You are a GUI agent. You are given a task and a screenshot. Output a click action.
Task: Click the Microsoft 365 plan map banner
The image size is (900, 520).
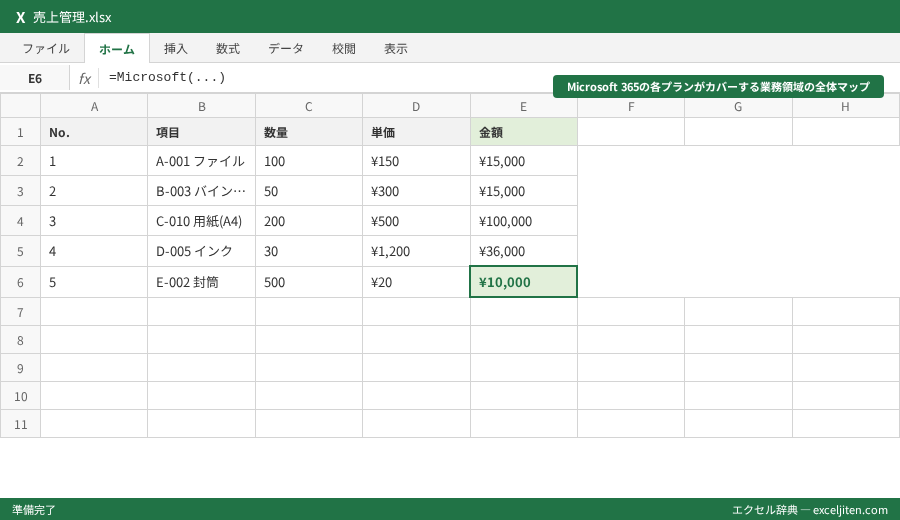coord(718,87)
